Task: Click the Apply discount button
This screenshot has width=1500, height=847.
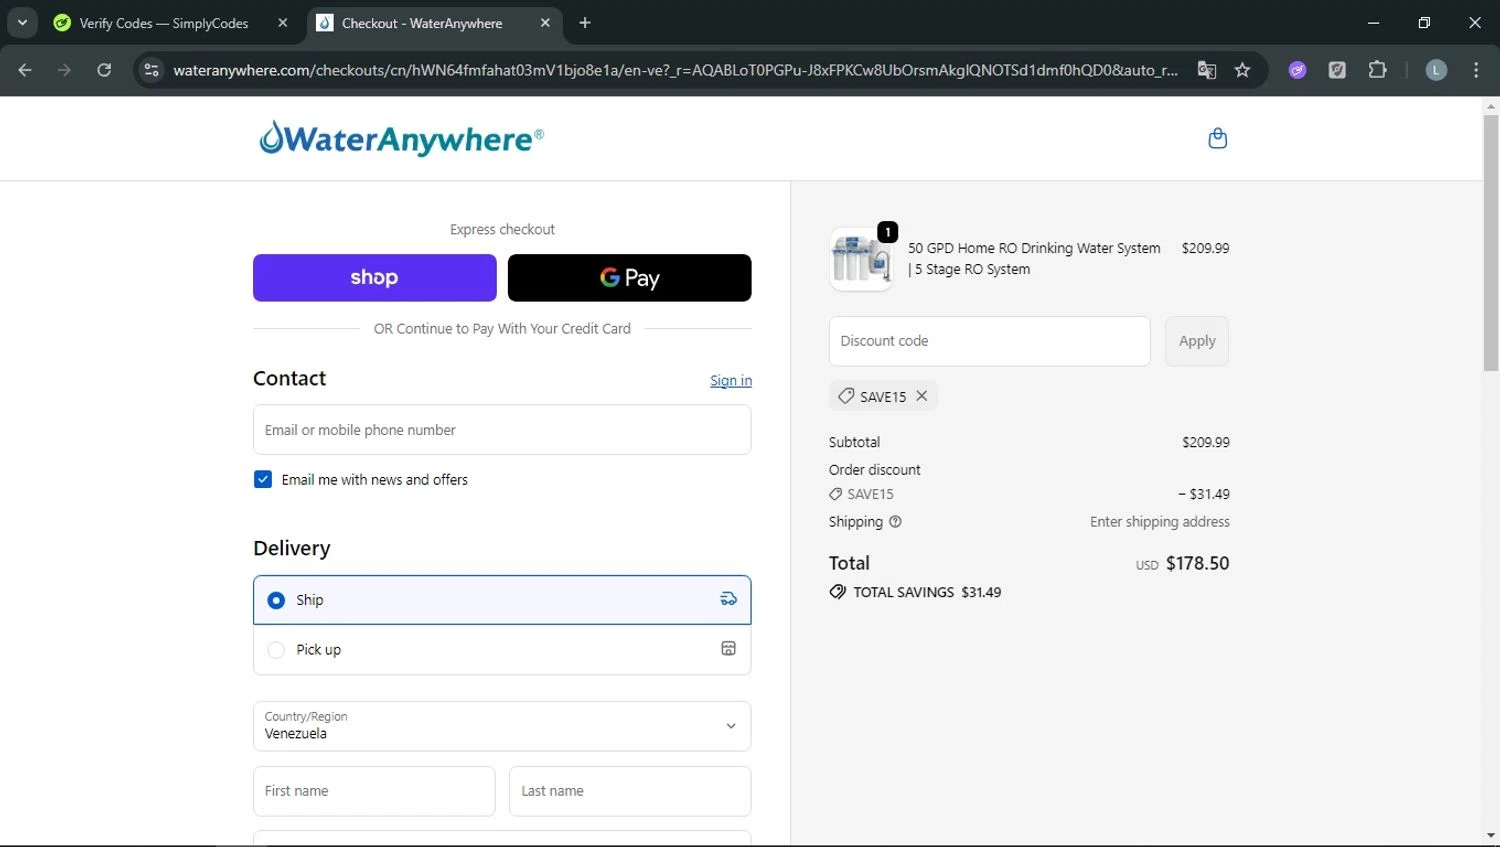Action: click(x=1197, y=341)
